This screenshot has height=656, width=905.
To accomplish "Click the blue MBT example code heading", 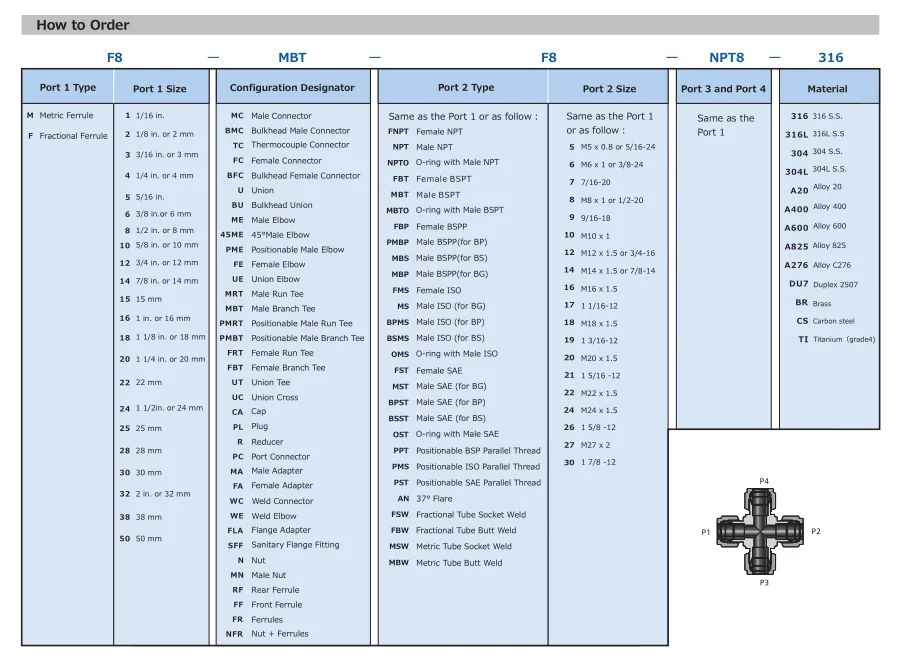I will (292, 58).
